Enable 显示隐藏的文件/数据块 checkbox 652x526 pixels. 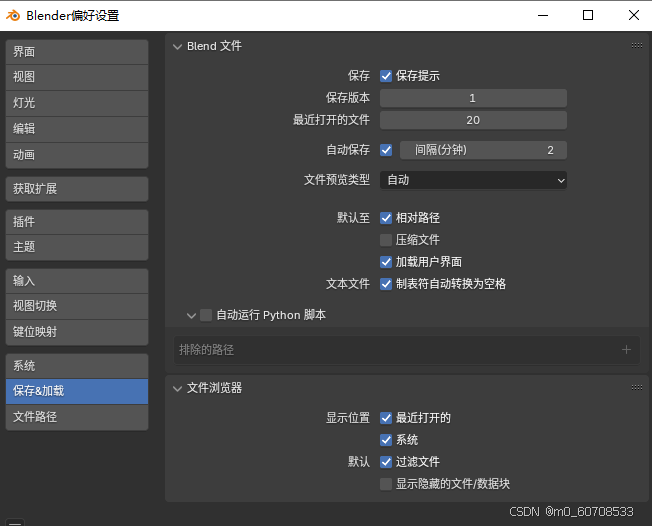pyautogui.click(x=386, y=484)
